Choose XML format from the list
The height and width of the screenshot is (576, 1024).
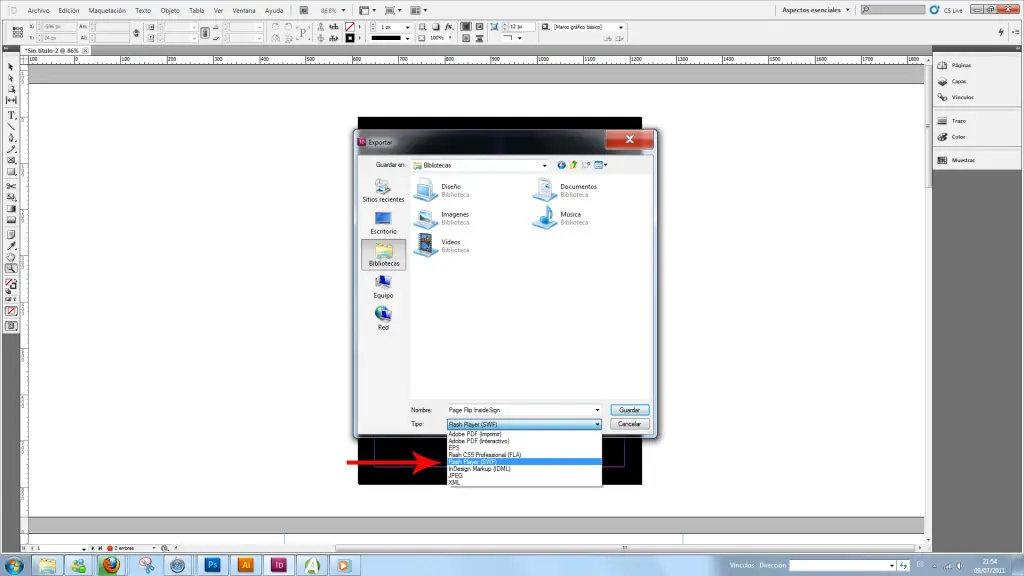[x=524, y=483]
